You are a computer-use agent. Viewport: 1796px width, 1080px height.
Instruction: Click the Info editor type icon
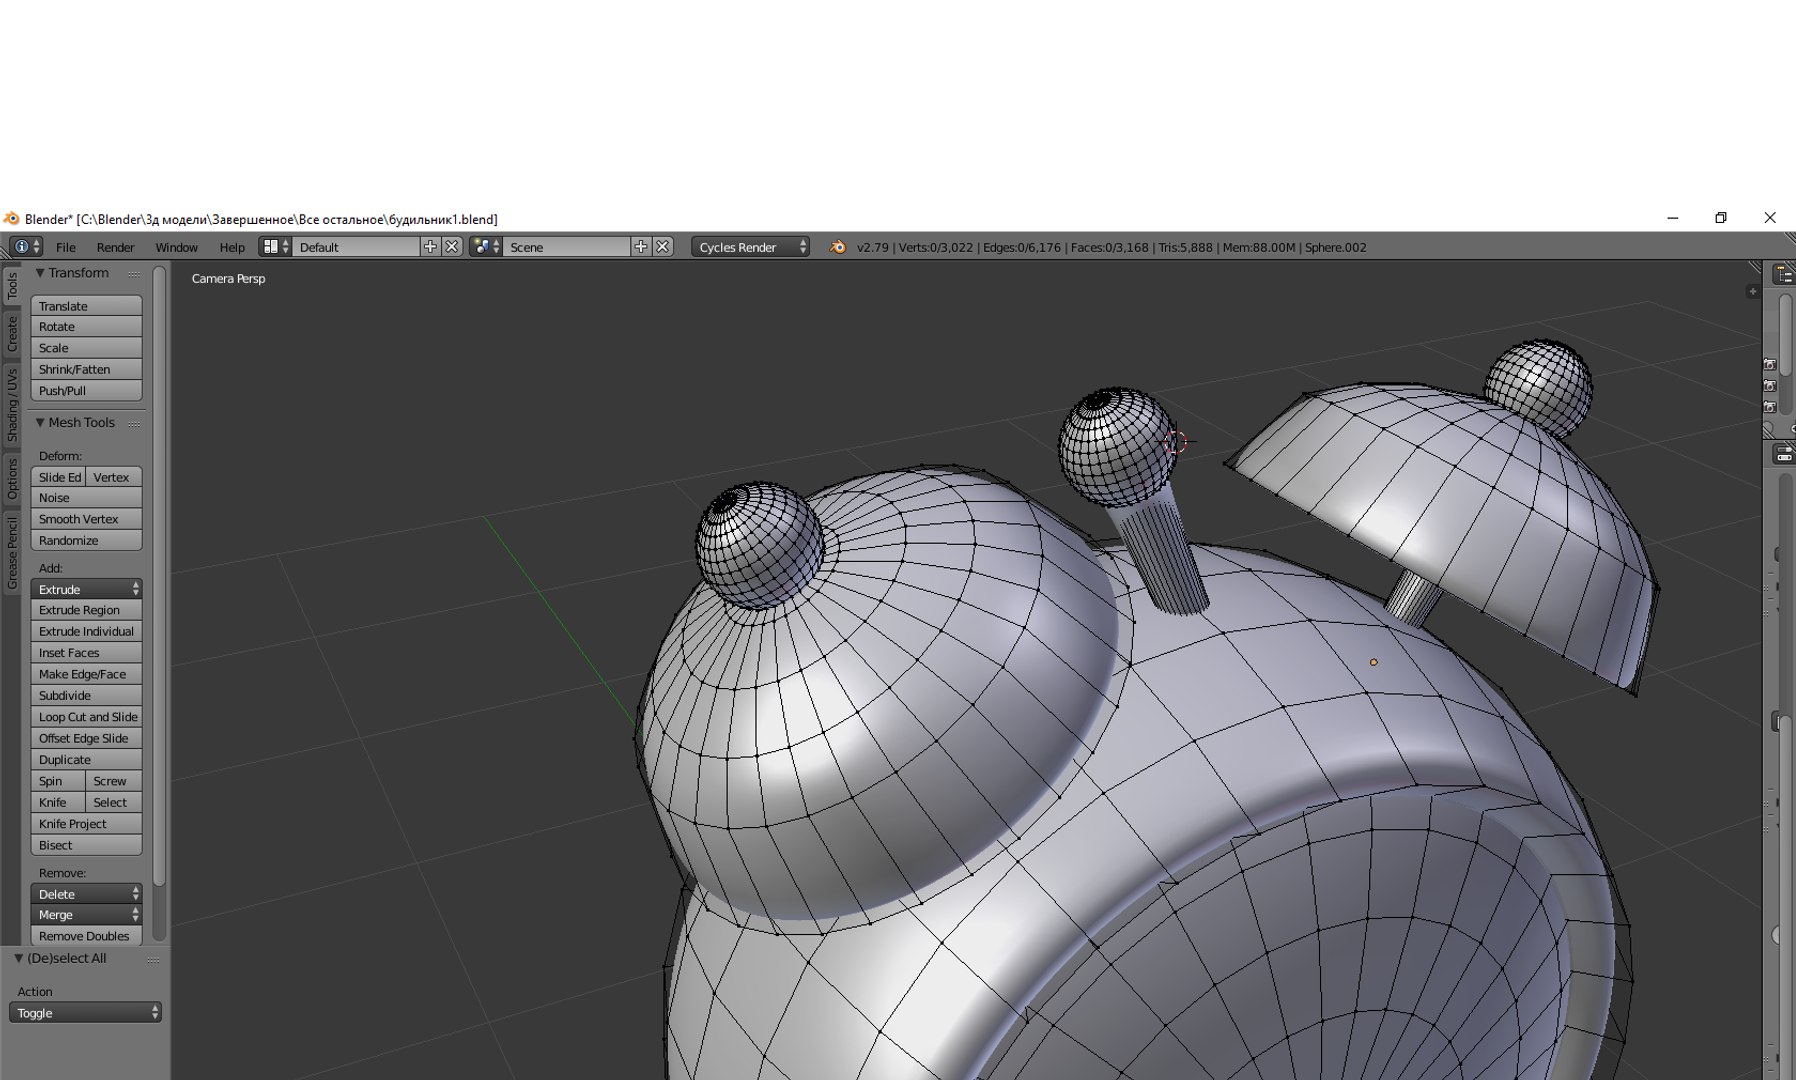pos(26,246)
